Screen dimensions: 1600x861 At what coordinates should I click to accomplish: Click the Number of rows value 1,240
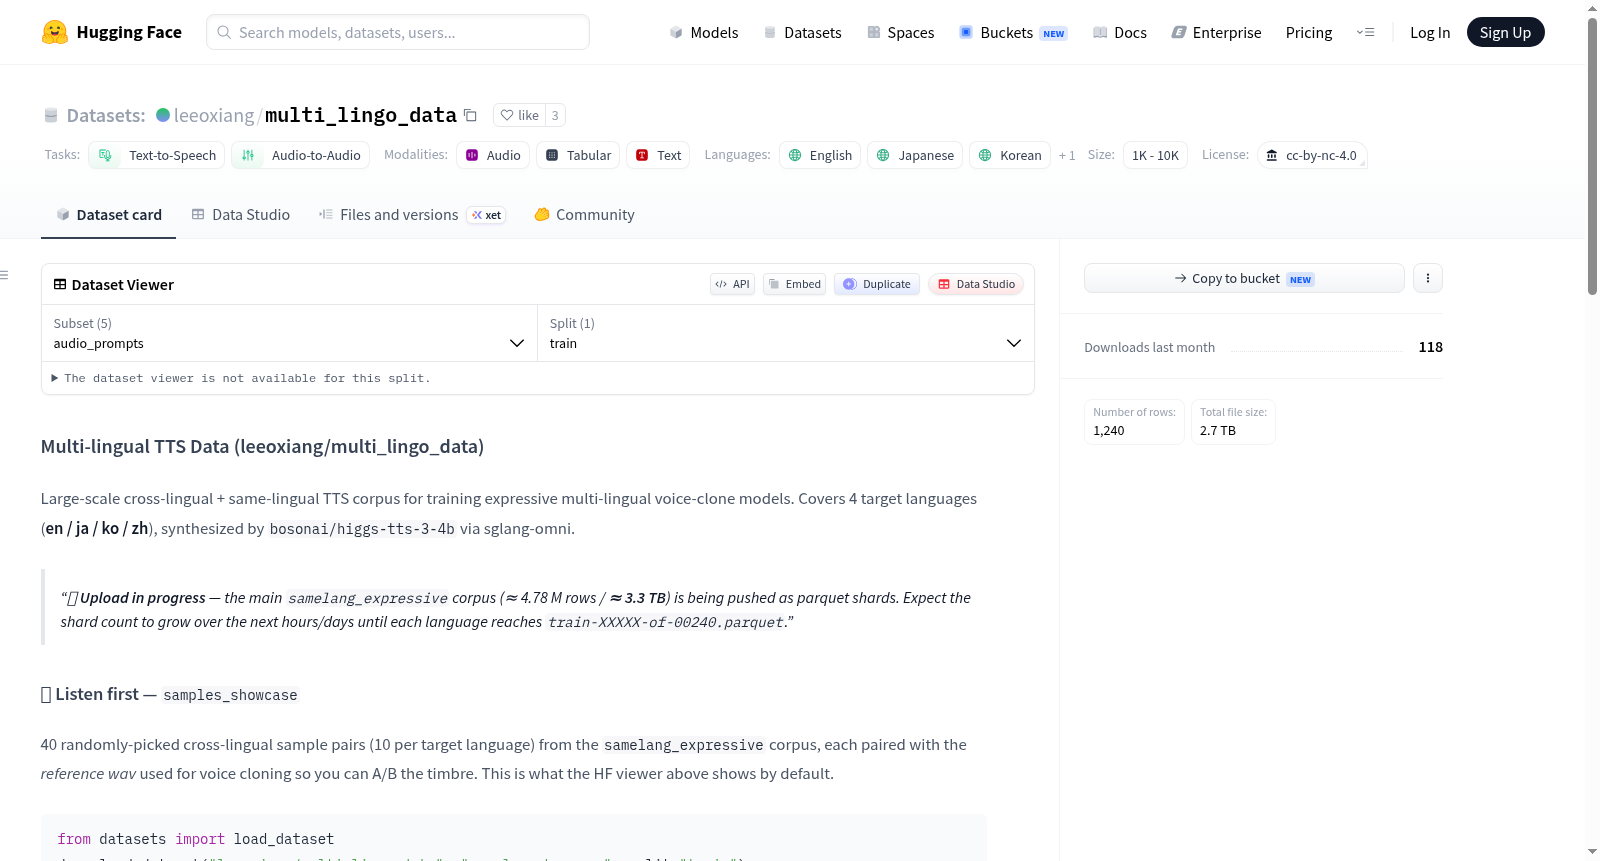[x=1109, y=431]
